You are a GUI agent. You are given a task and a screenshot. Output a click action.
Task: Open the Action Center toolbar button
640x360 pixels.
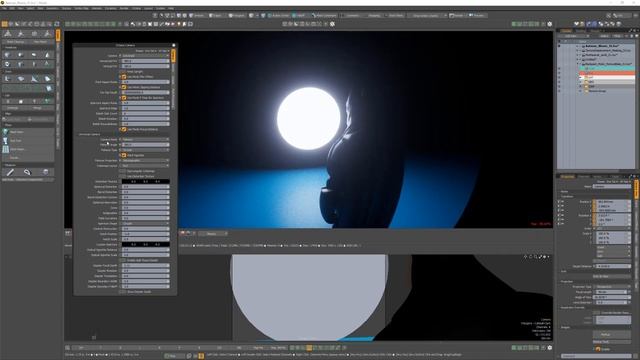279,16
